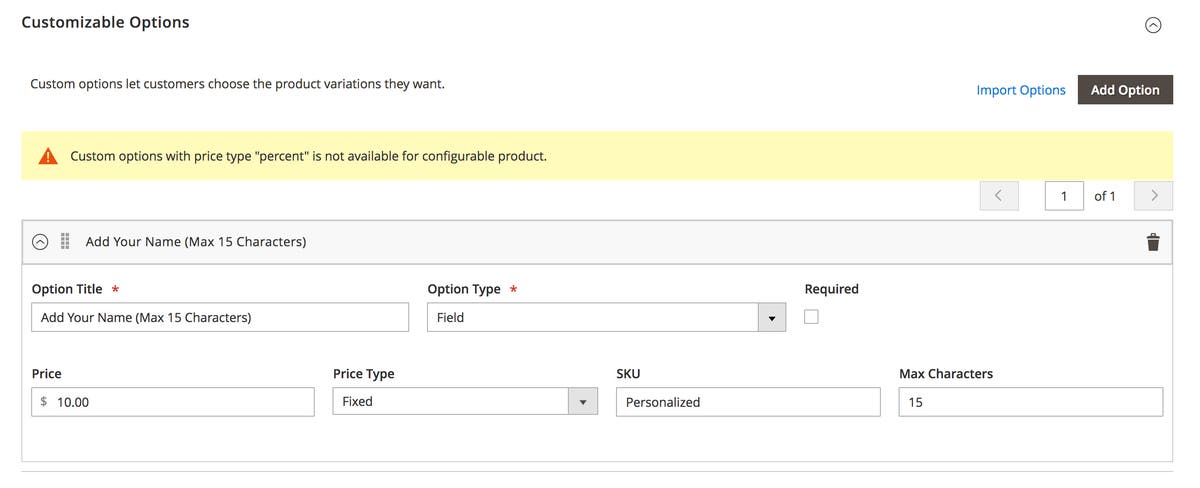Click the SKU label
Image resolution: width=1200 pixels, height=488 pixels.
pos(628,374)
